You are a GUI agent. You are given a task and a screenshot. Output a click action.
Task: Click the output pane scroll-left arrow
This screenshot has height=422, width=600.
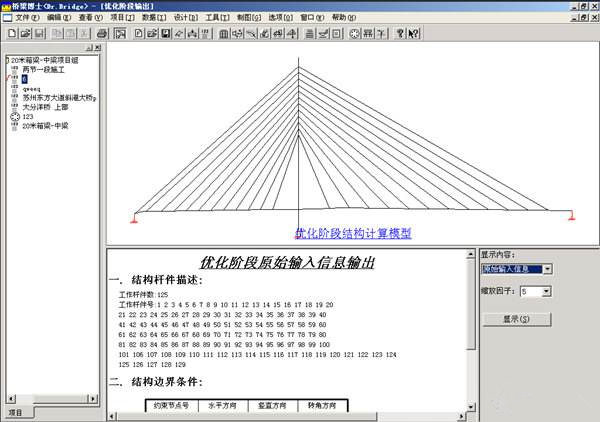112,416
